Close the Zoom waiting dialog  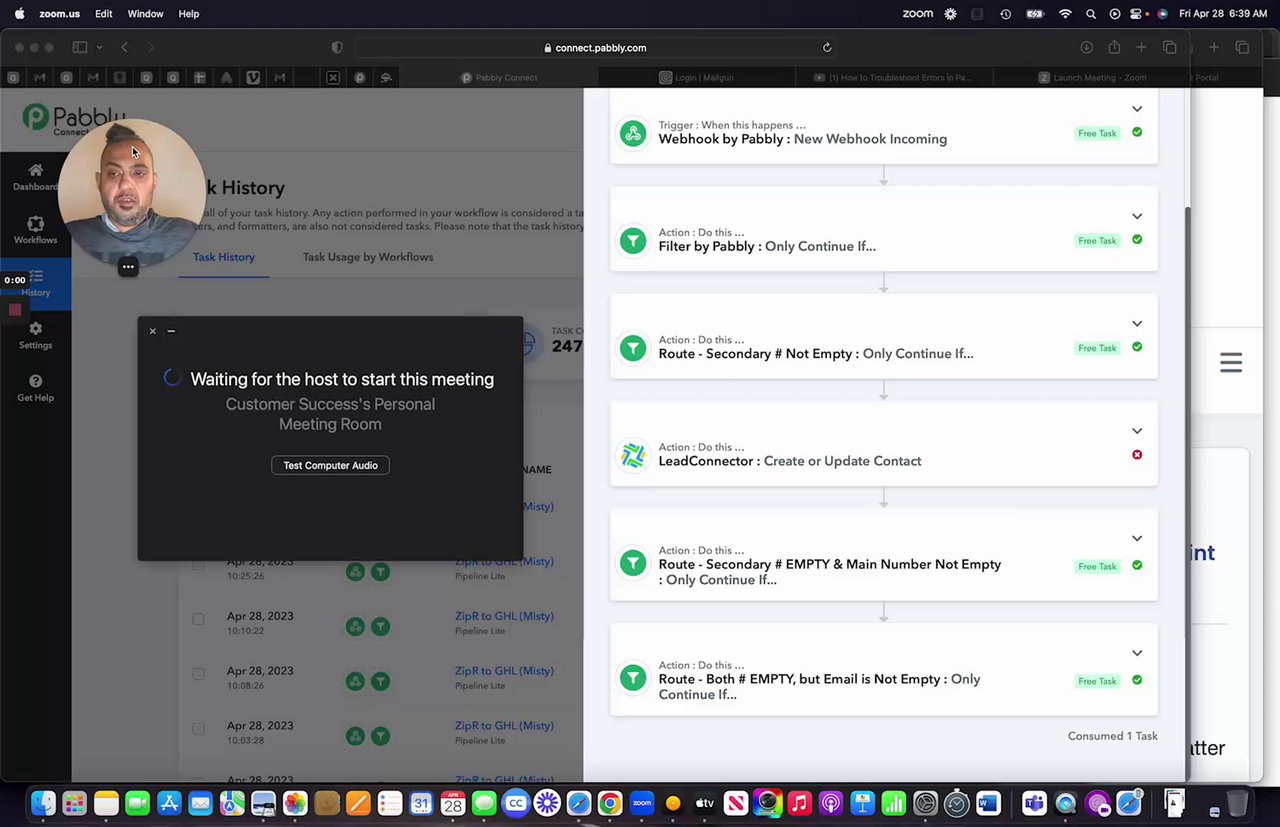tap(153, 331)
